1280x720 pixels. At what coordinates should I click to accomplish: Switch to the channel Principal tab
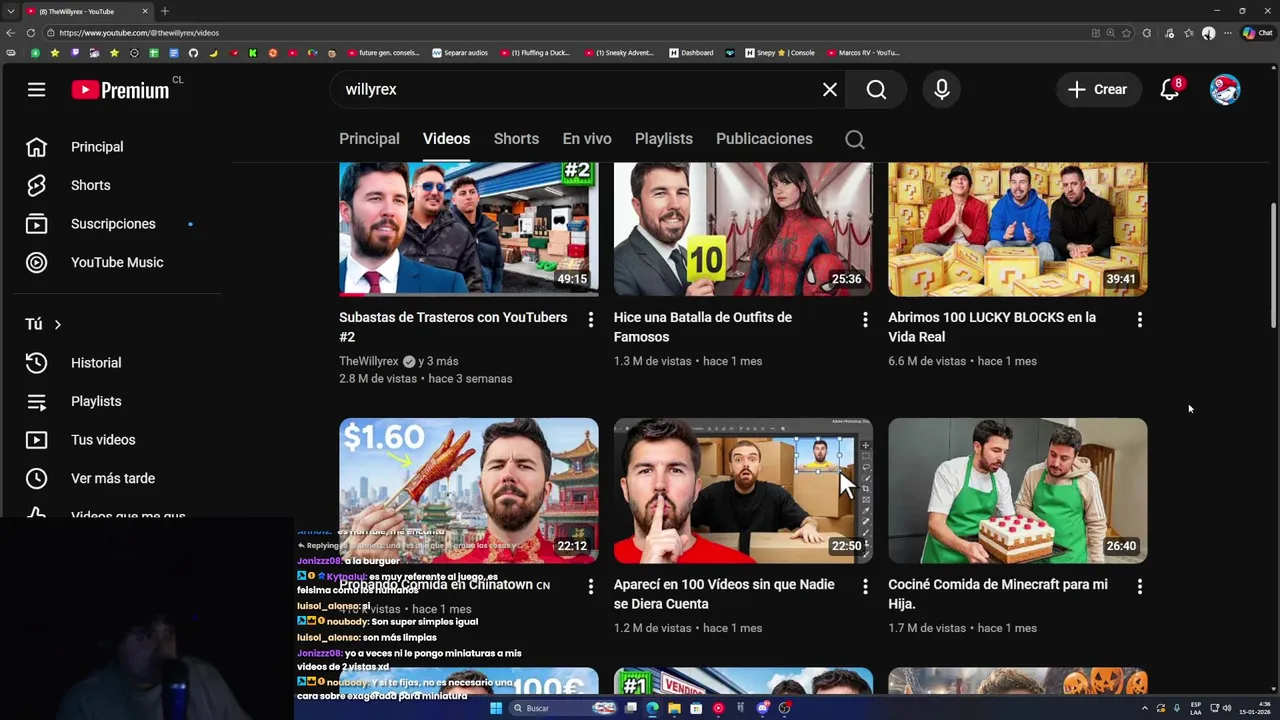pos(369,139)
